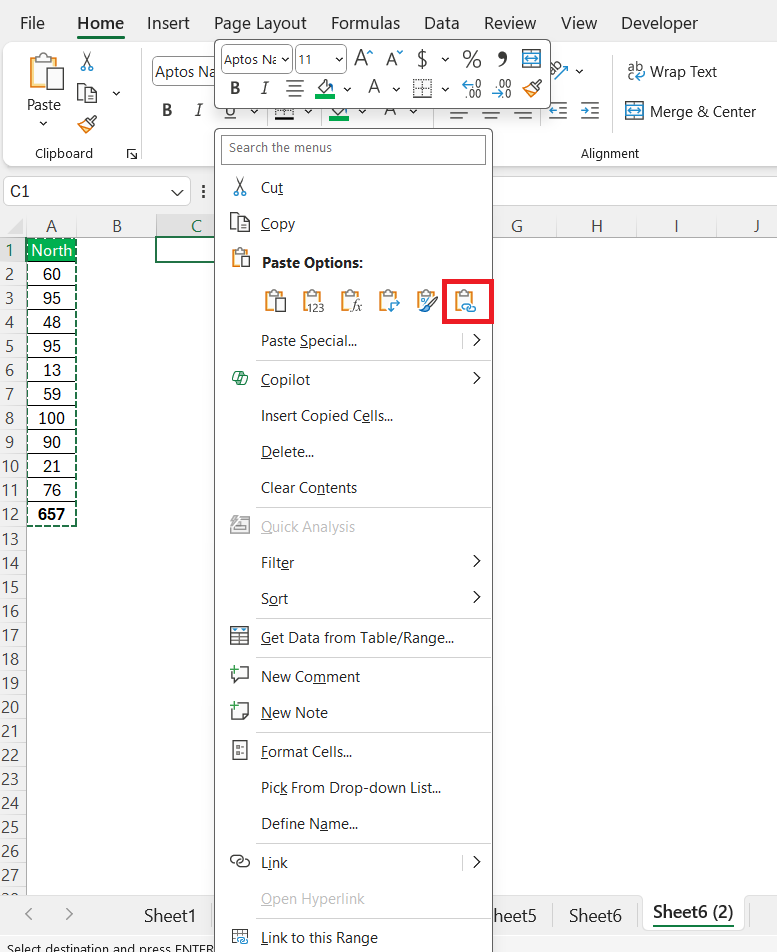Screen dimensions: 777x952
Task: Click the large Paste clipboard icon
Action: point(46,72)
